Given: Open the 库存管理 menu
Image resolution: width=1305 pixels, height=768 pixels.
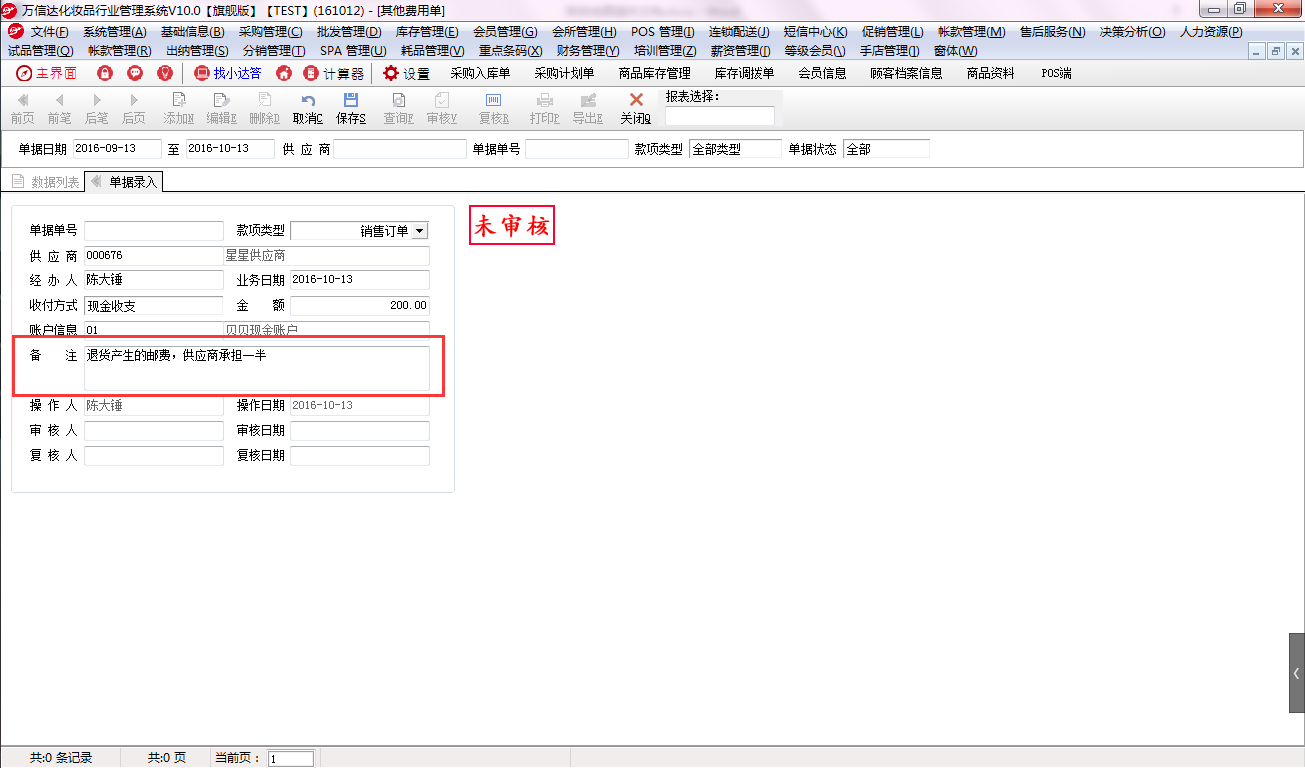Looking at the screenshot, I should pyautogui.click(x=427, y=32).
